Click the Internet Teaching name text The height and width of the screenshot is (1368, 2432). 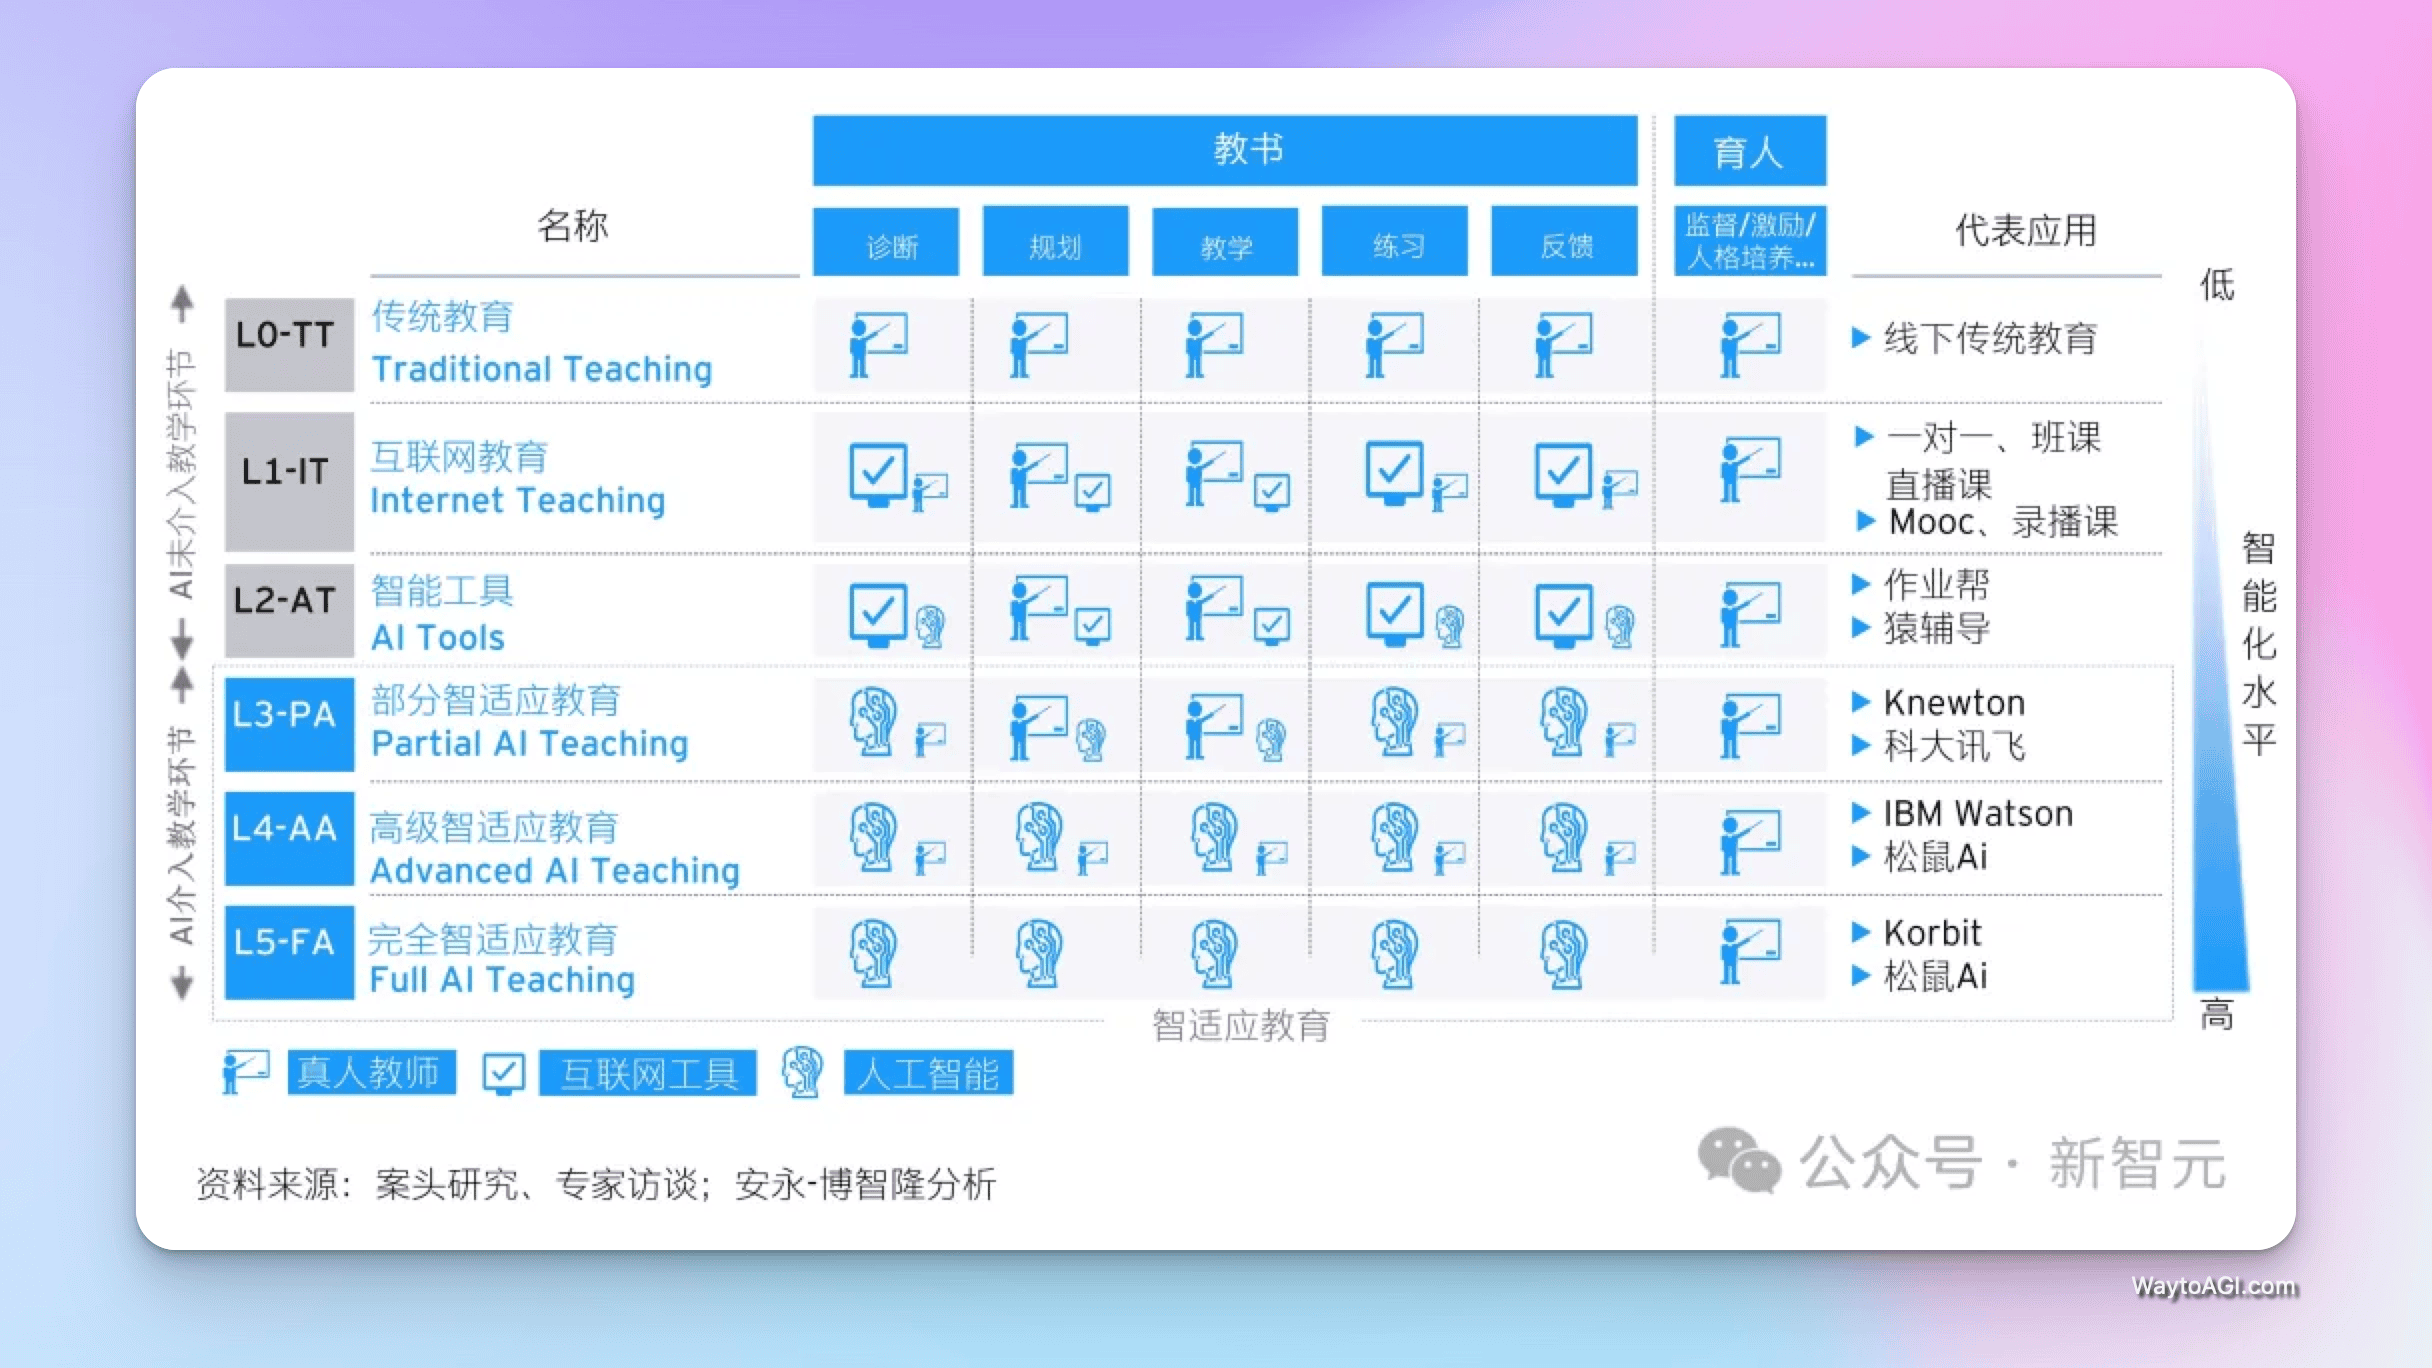pyautogui.click(x=518, y=500)
